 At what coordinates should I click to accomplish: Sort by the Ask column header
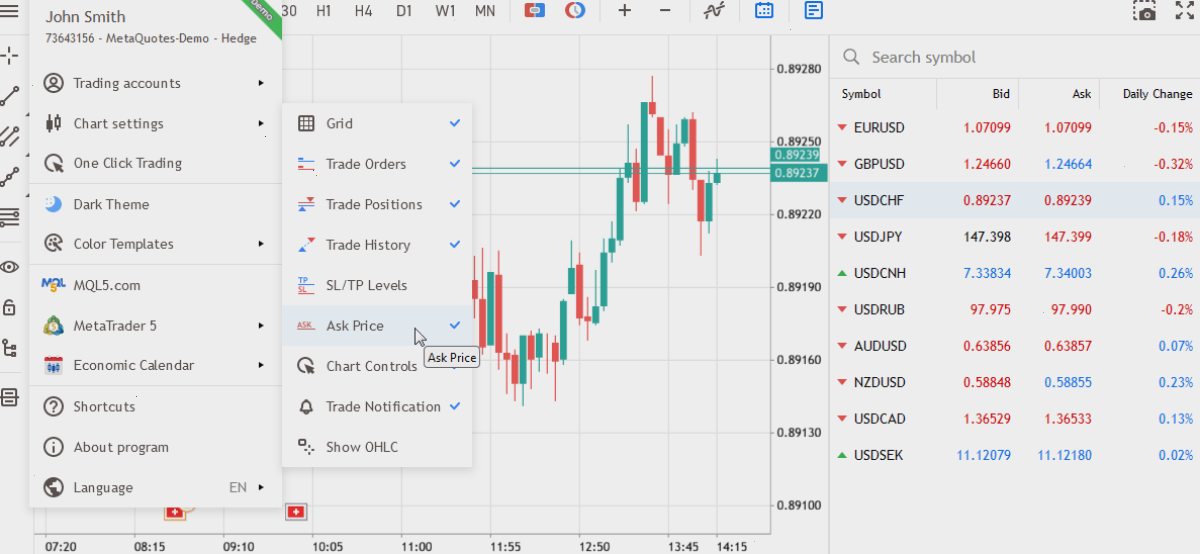tap(1082, 94)
